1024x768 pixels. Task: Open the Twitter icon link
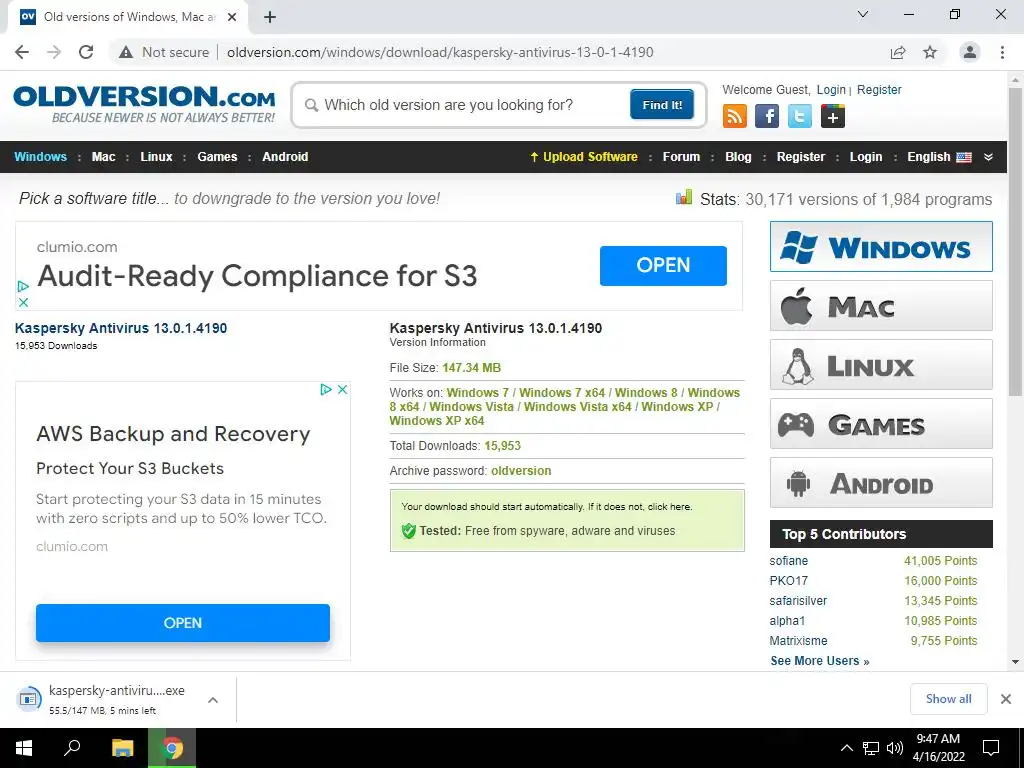point(799,116)
